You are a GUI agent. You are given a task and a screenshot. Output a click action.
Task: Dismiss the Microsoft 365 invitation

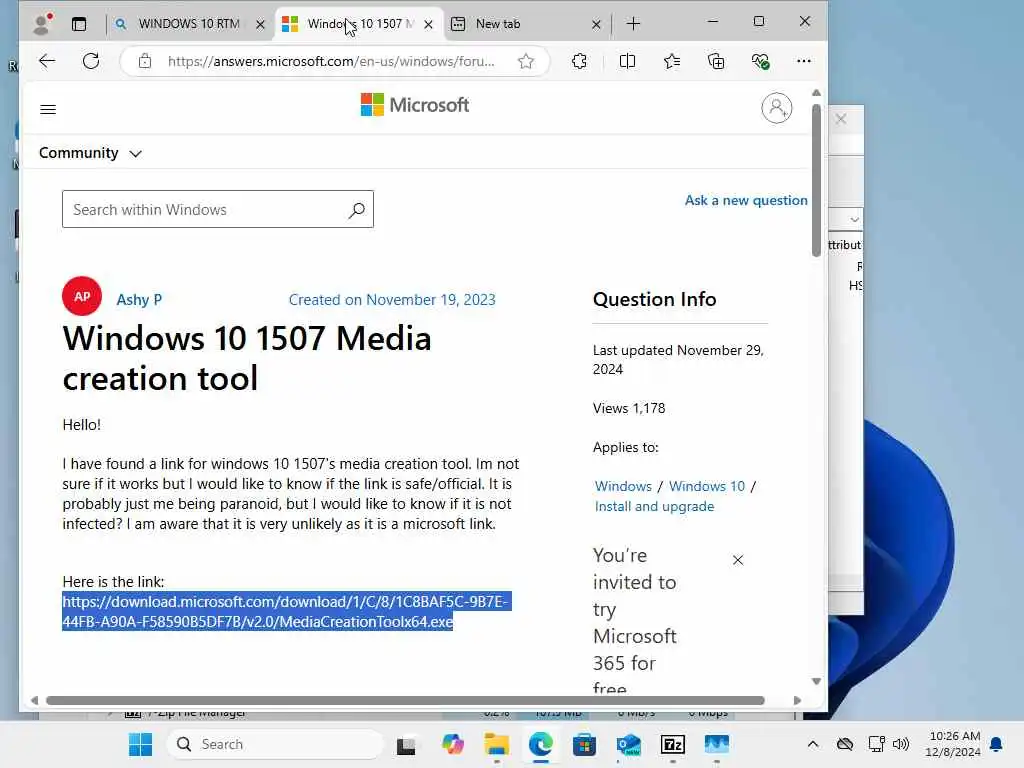[x=738, y=560]
